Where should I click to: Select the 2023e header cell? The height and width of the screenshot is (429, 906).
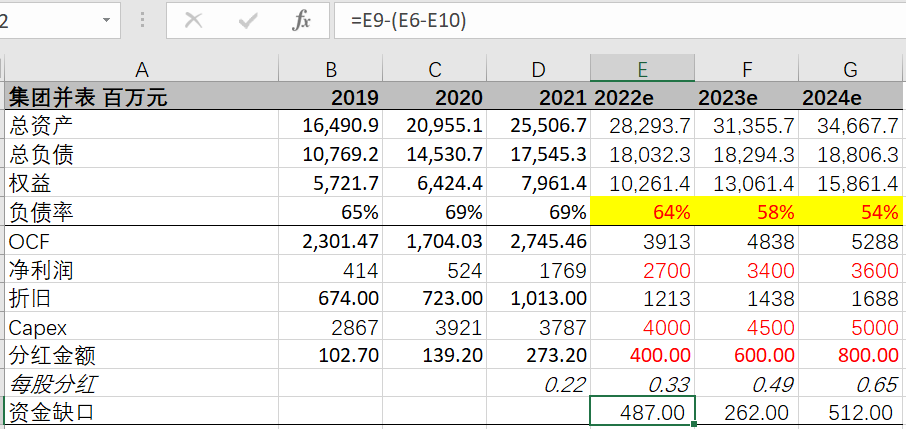(x=747, y=97)
